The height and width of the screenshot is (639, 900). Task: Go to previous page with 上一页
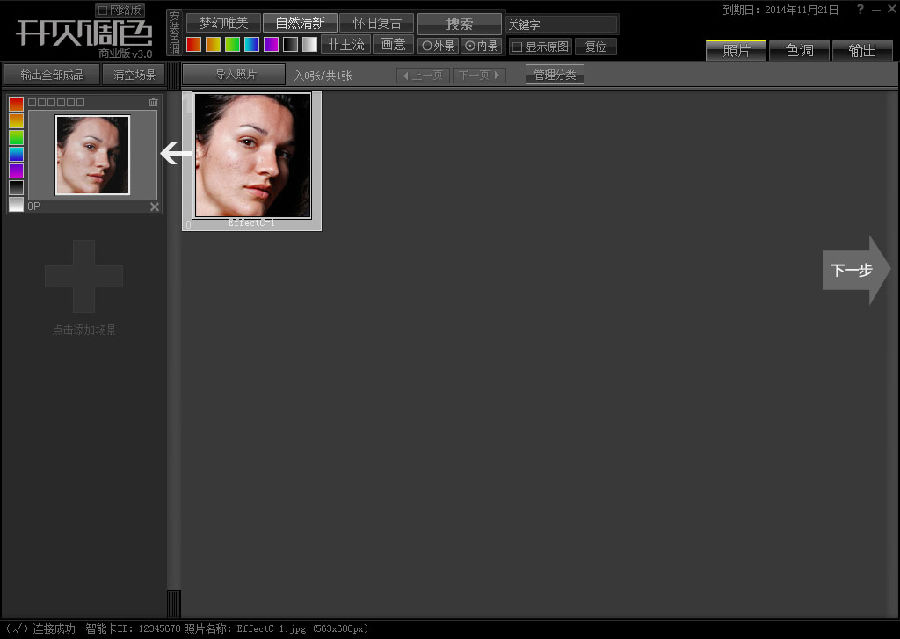[423, 75]
